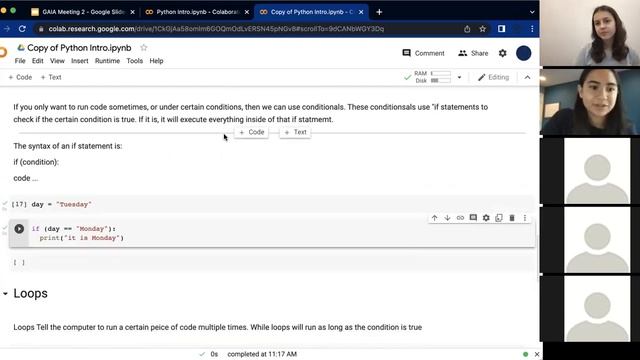Image resolution: width=640 pixels, height=360 pixels.
Task: Share the notebook
Action: pyautogui.click(x=473, y=53)
